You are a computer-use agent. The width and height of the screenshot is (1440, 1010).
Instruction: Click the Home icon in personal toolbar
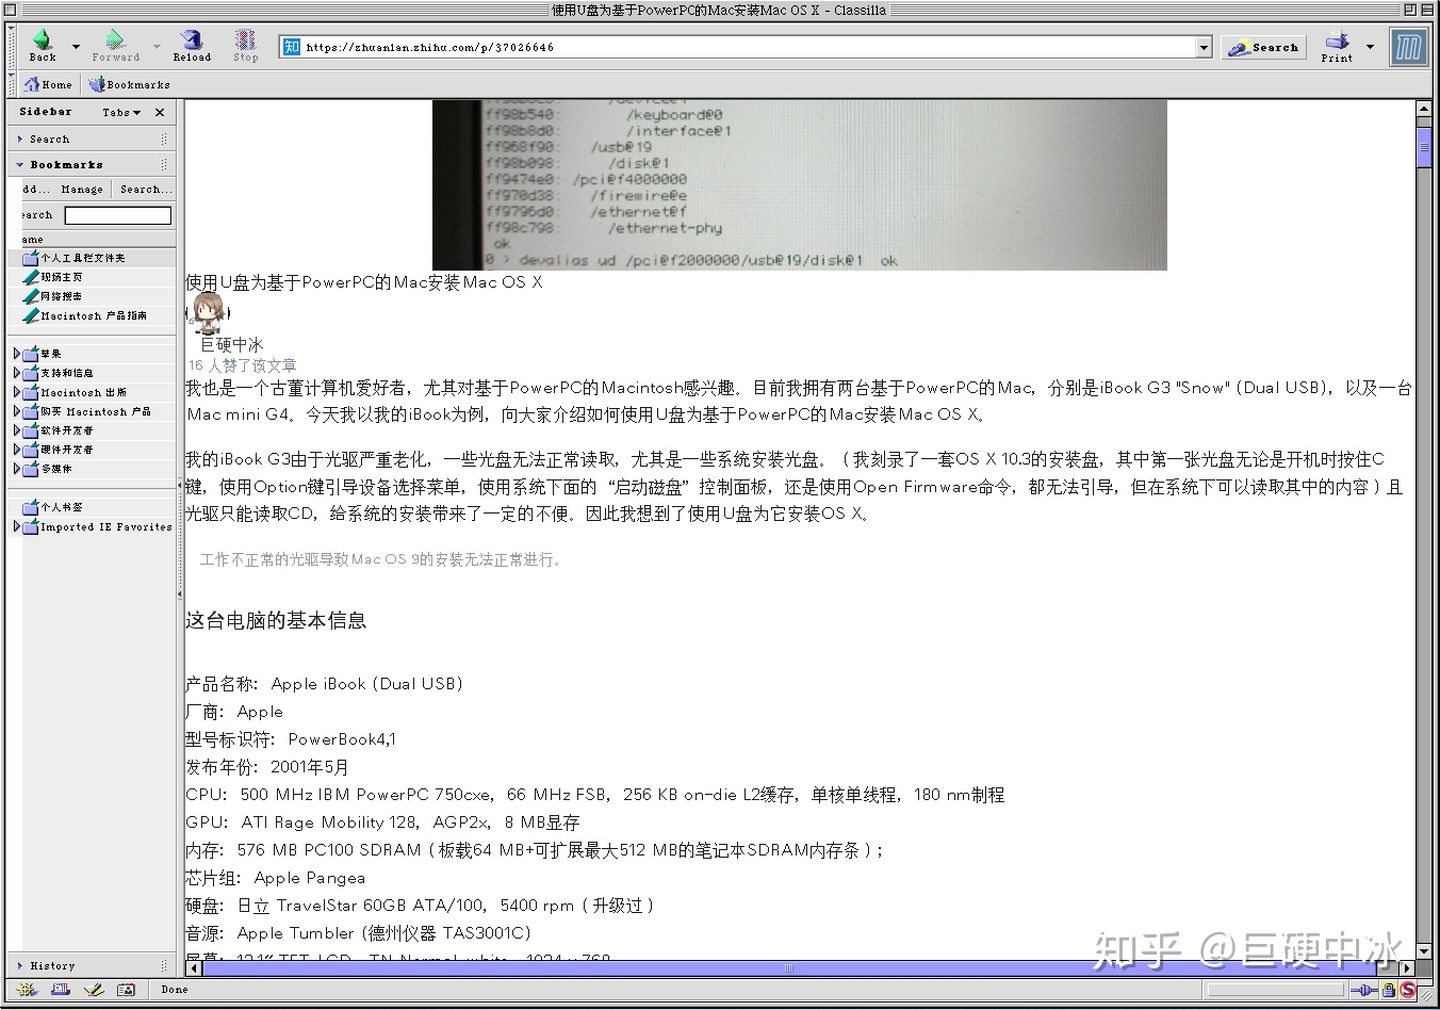tap(48, 85)
